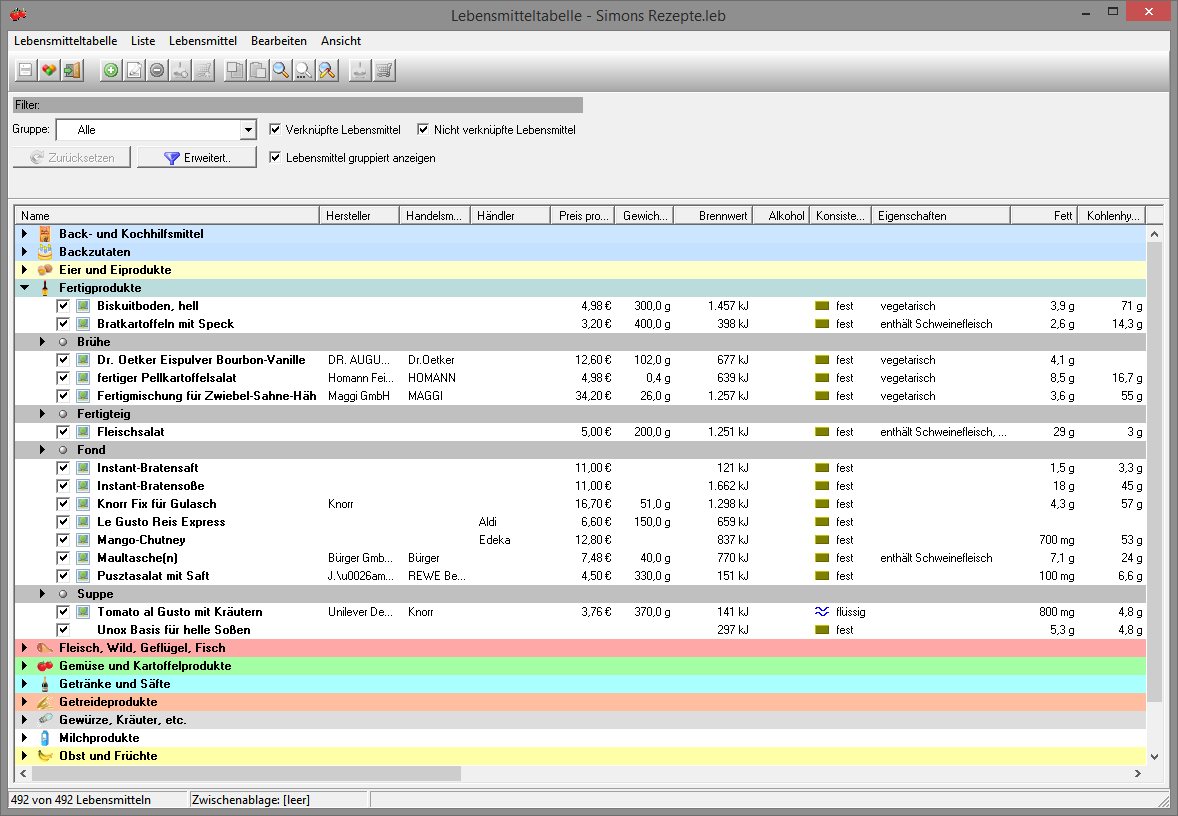Click the green plus add food icon
1178x816 pixels.
click(x=111, y=70)
